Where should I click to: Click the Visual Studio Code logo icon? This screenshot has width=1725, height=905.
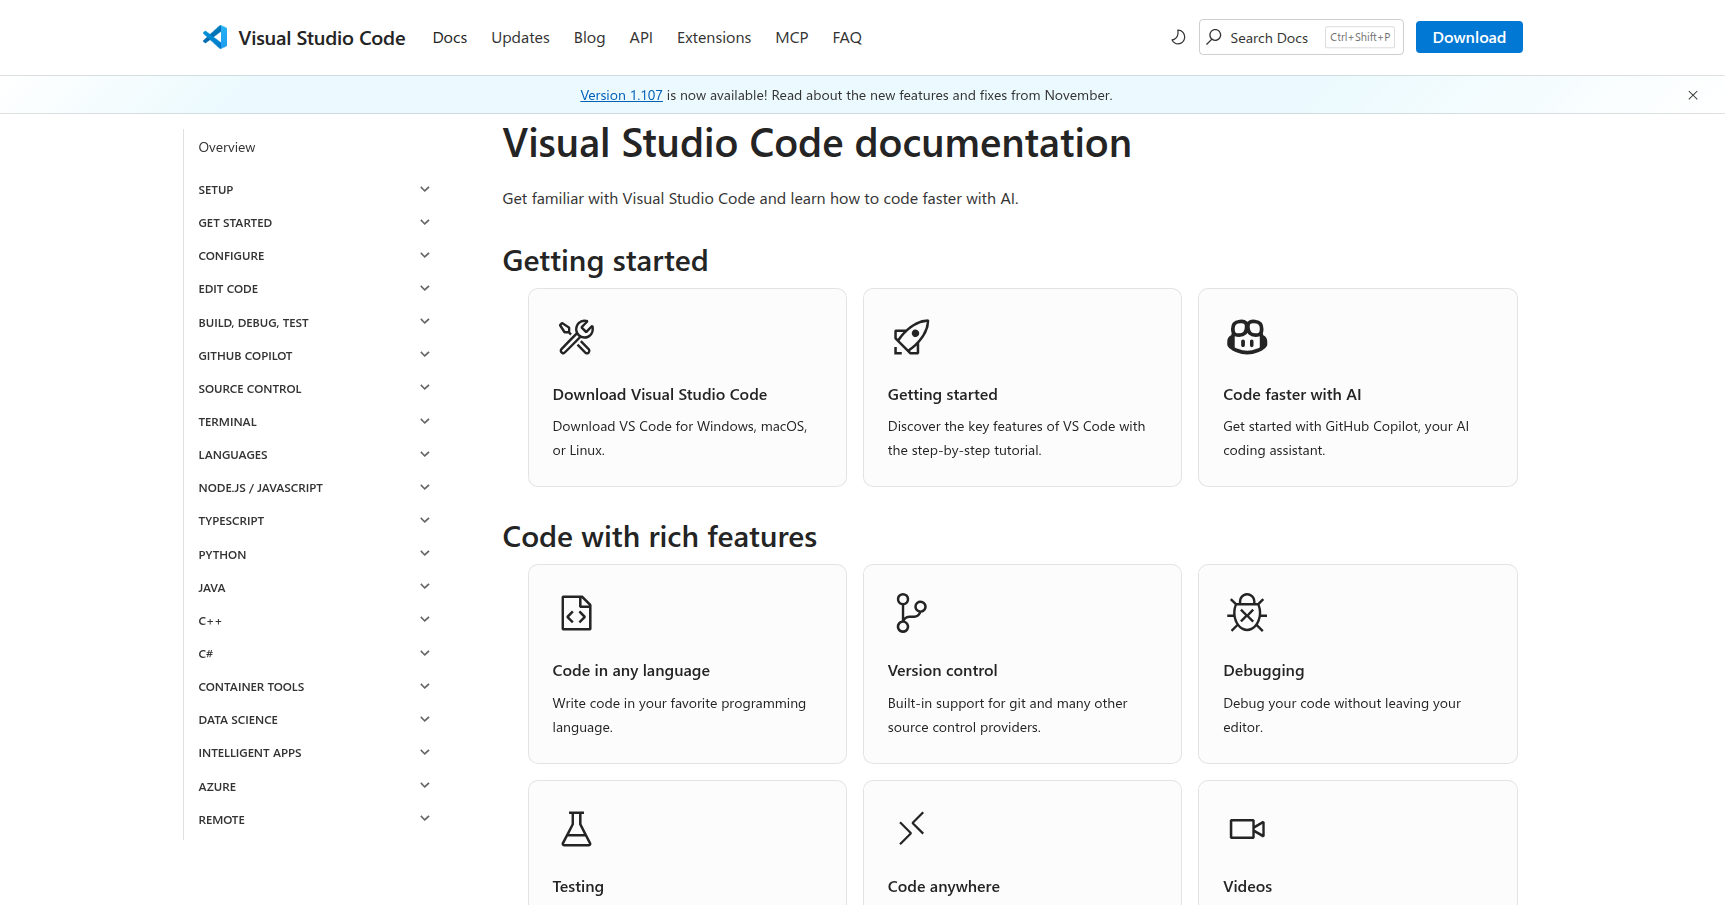point(215,38)
